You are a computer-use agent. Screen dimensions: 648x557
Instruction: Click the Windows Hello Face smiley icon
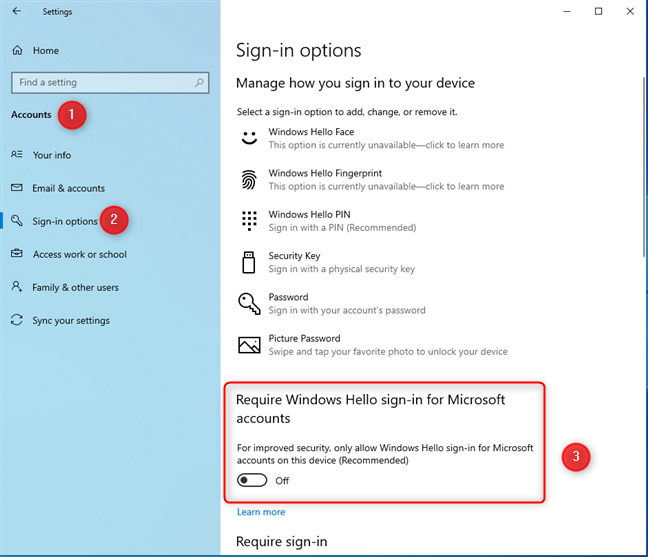[249, 138]
